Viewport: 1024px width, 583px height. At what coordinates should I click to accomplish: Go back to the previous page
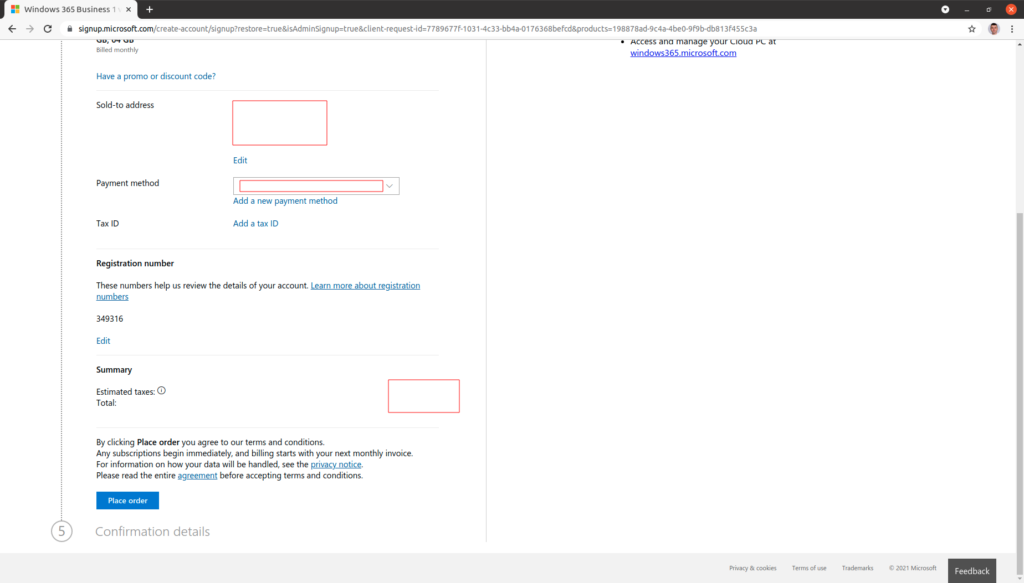[x=12, y=29]
